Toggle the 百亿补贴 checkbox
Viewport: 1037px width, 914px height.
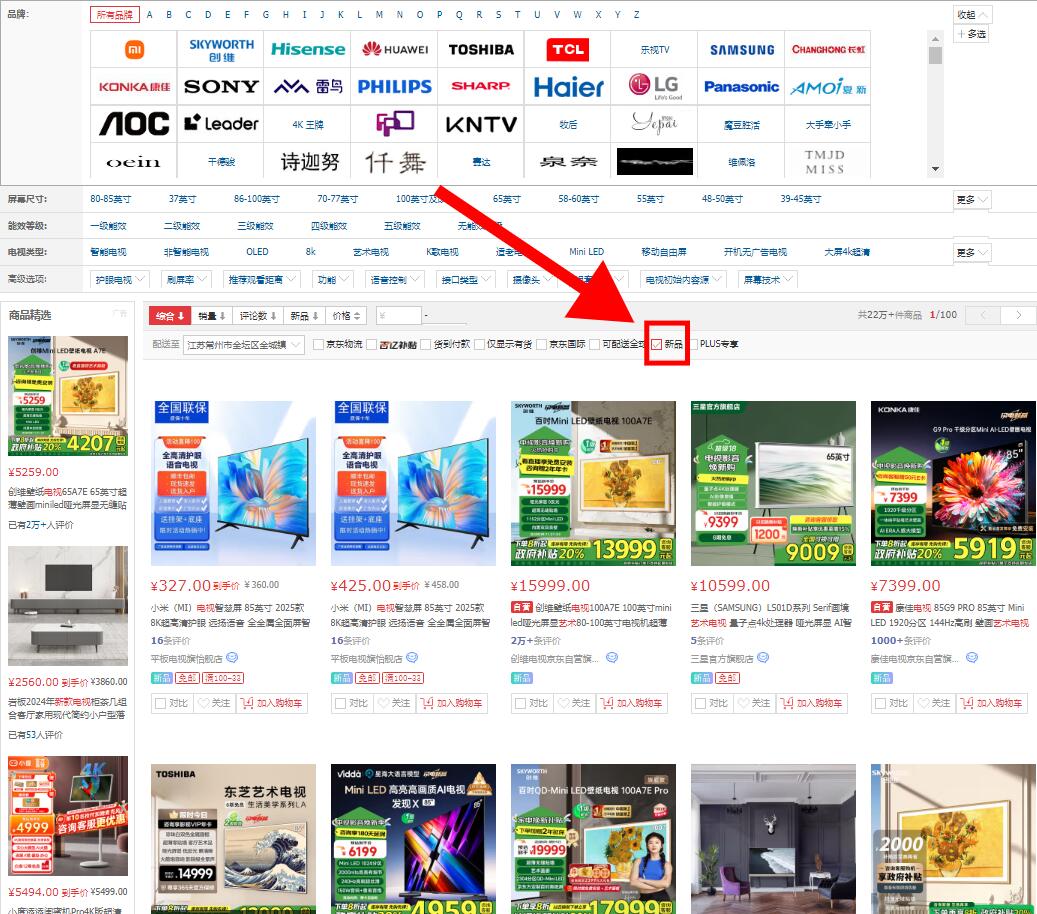tap(371, 345)
